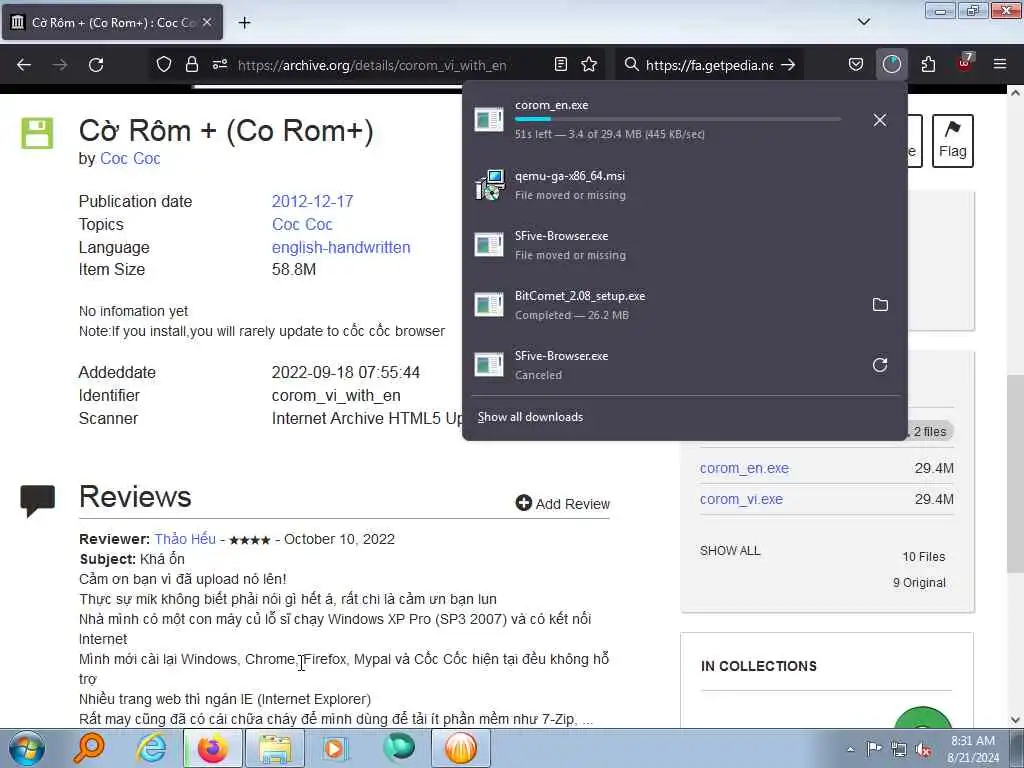Download corom_en.exe from file list
The width and height of the screenshot is (1024, 768).
pos(744,468)
